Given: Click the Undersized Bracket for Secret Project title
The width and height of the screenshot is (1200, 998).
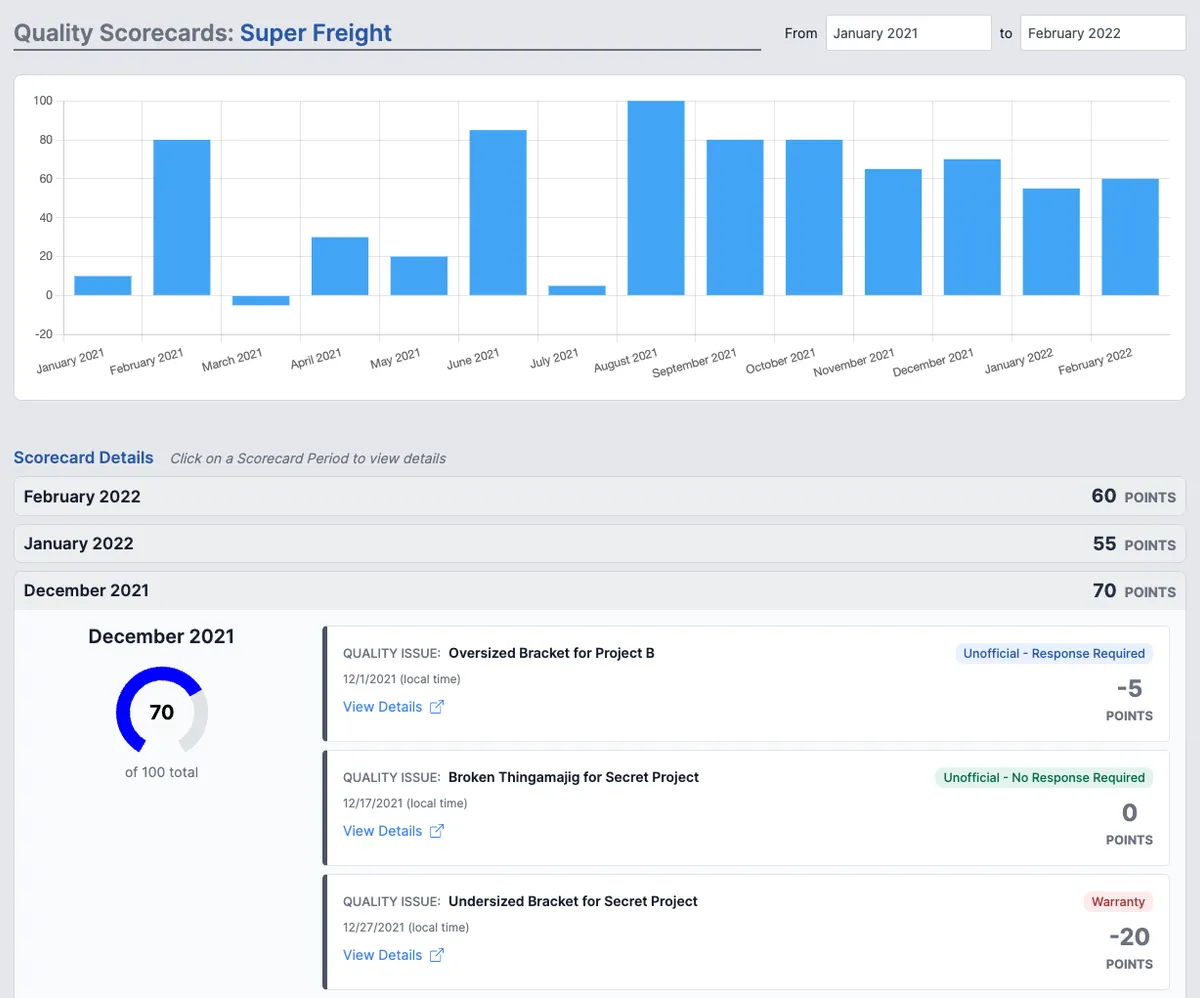Looking at the screenshot, I should pos(573,901).
